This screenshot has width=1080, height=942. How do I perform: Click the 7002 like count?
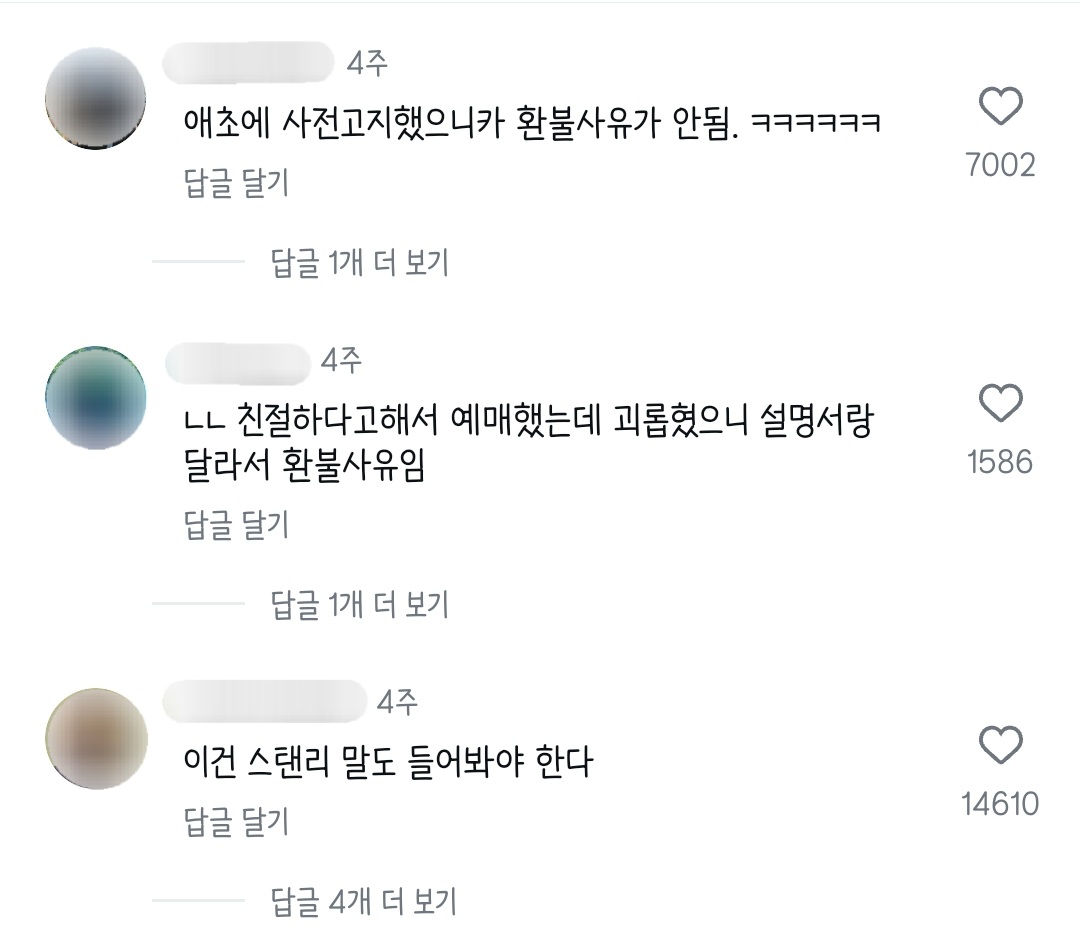point(1000,165)
